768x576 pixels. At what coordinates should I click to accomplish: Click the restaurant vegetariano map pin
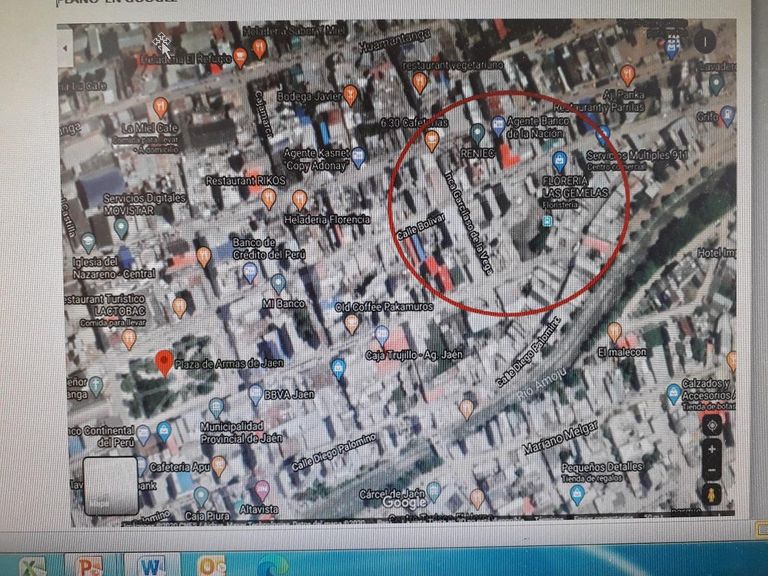click(420, 83)
